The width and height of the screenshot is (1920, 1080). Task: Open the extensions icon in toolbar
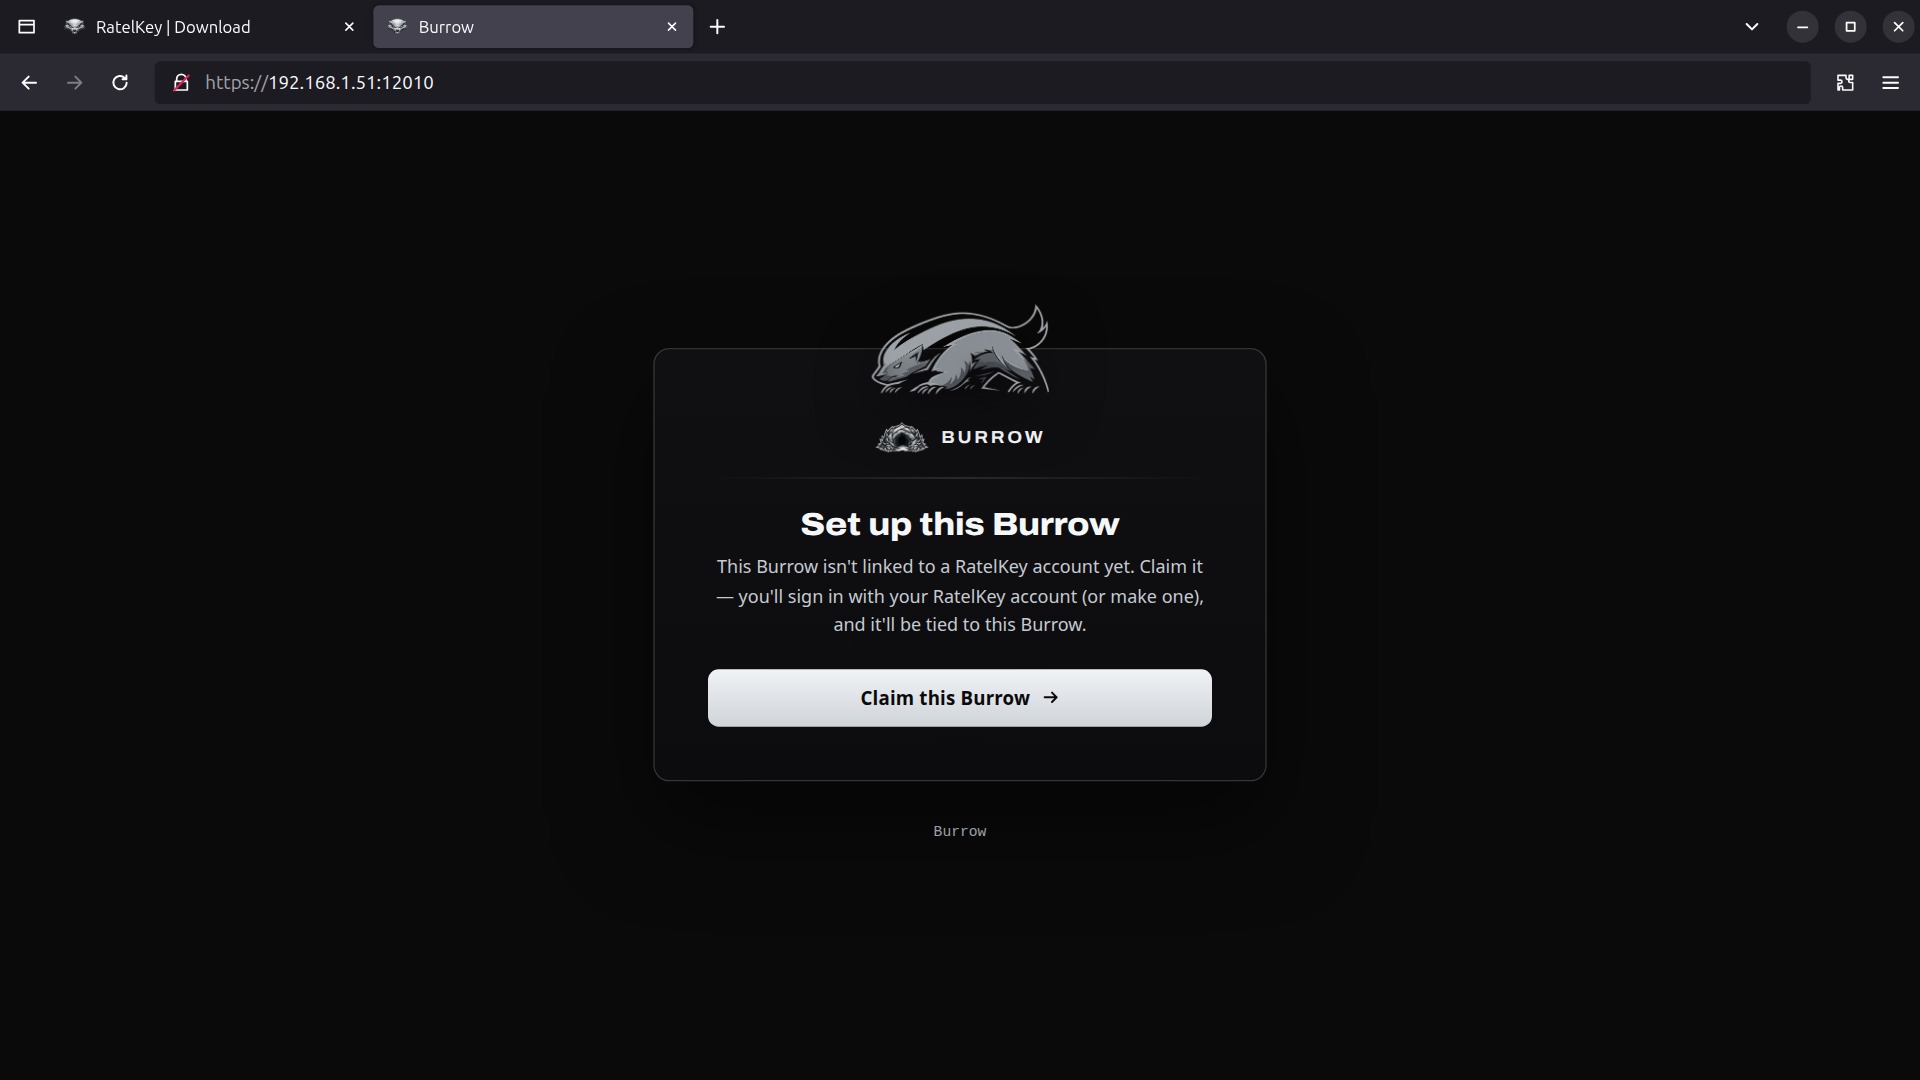click(1845, 83)
